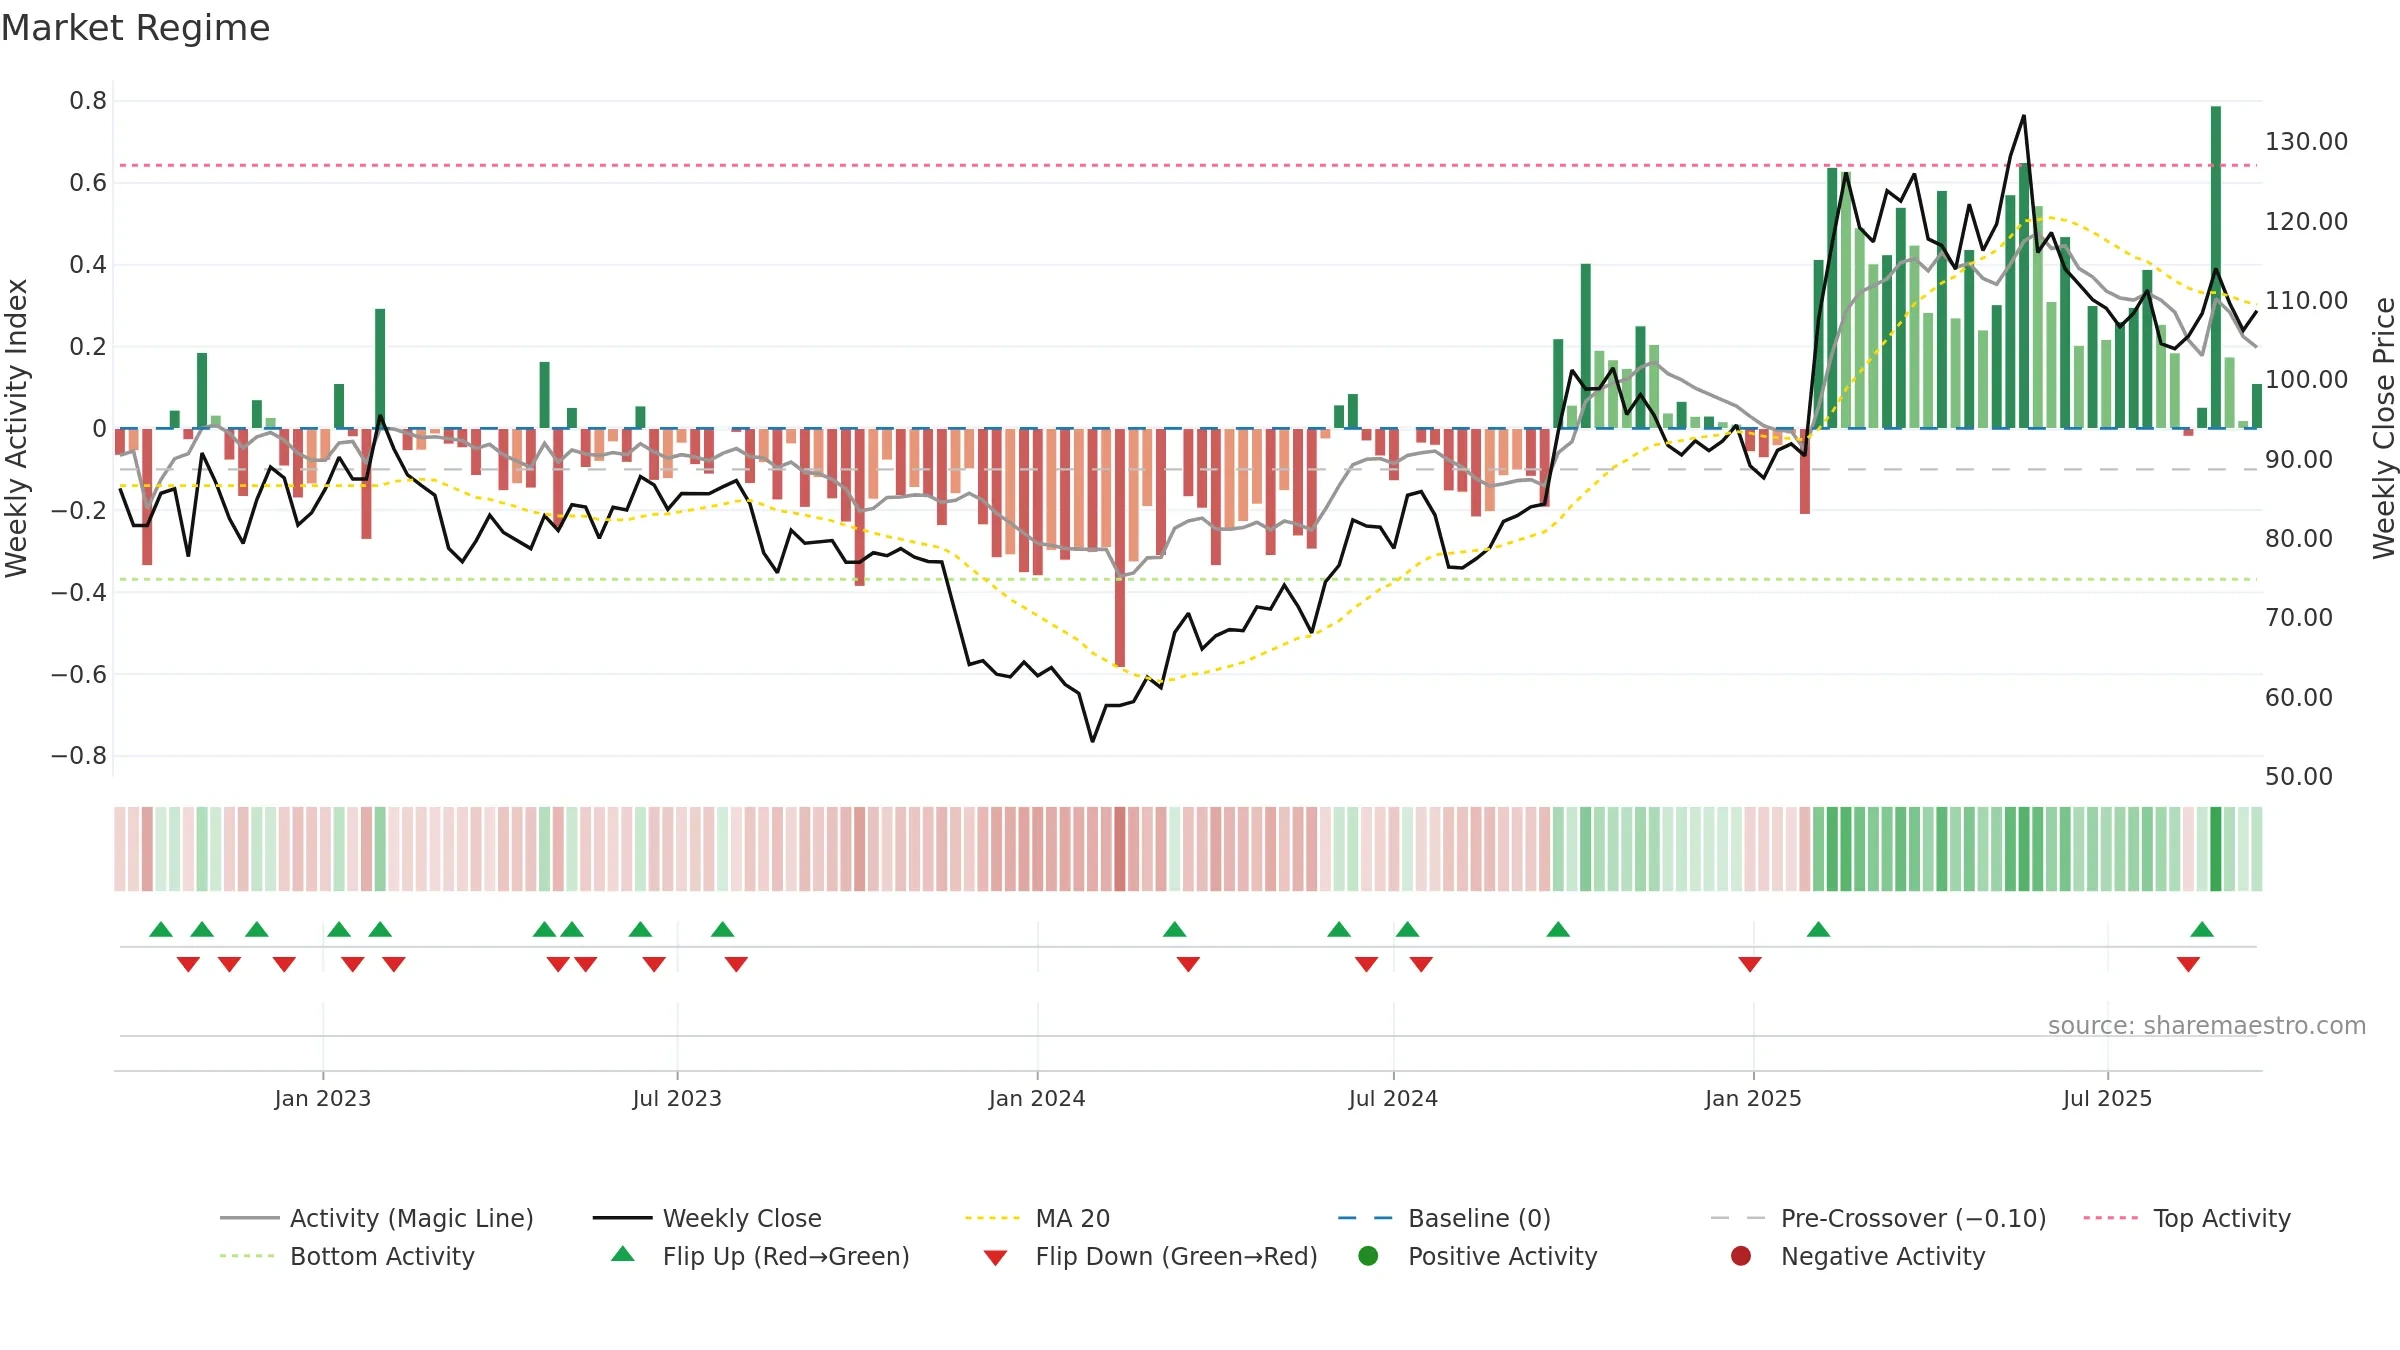
Task: Toggle the Flip Down (Green→Red) legend entry
Action: [x=1150, y=1256]
